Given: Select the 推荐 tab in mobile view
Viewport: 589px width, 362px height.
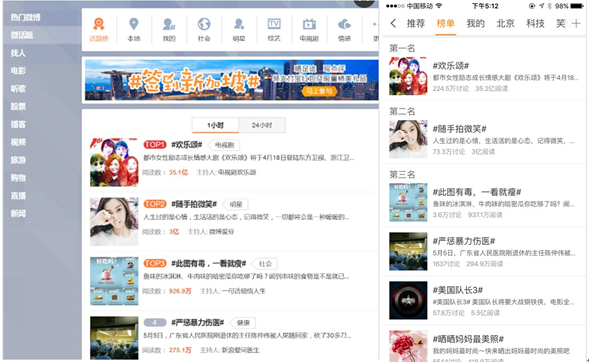Looking at the screenshot, I should tap(416, 24).
